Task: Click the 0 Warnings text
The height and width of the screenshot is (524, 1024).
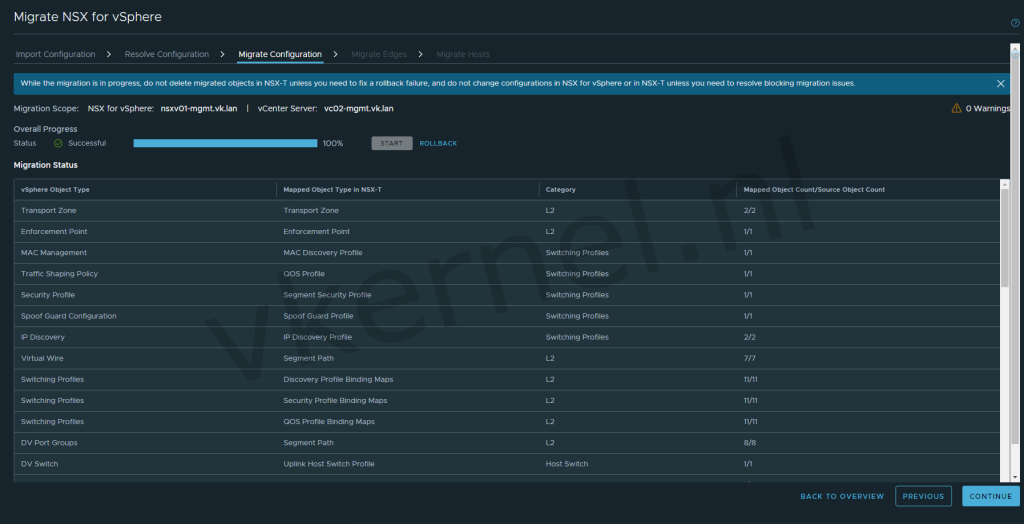Action: pyautogui.click(x=988, y=108)
